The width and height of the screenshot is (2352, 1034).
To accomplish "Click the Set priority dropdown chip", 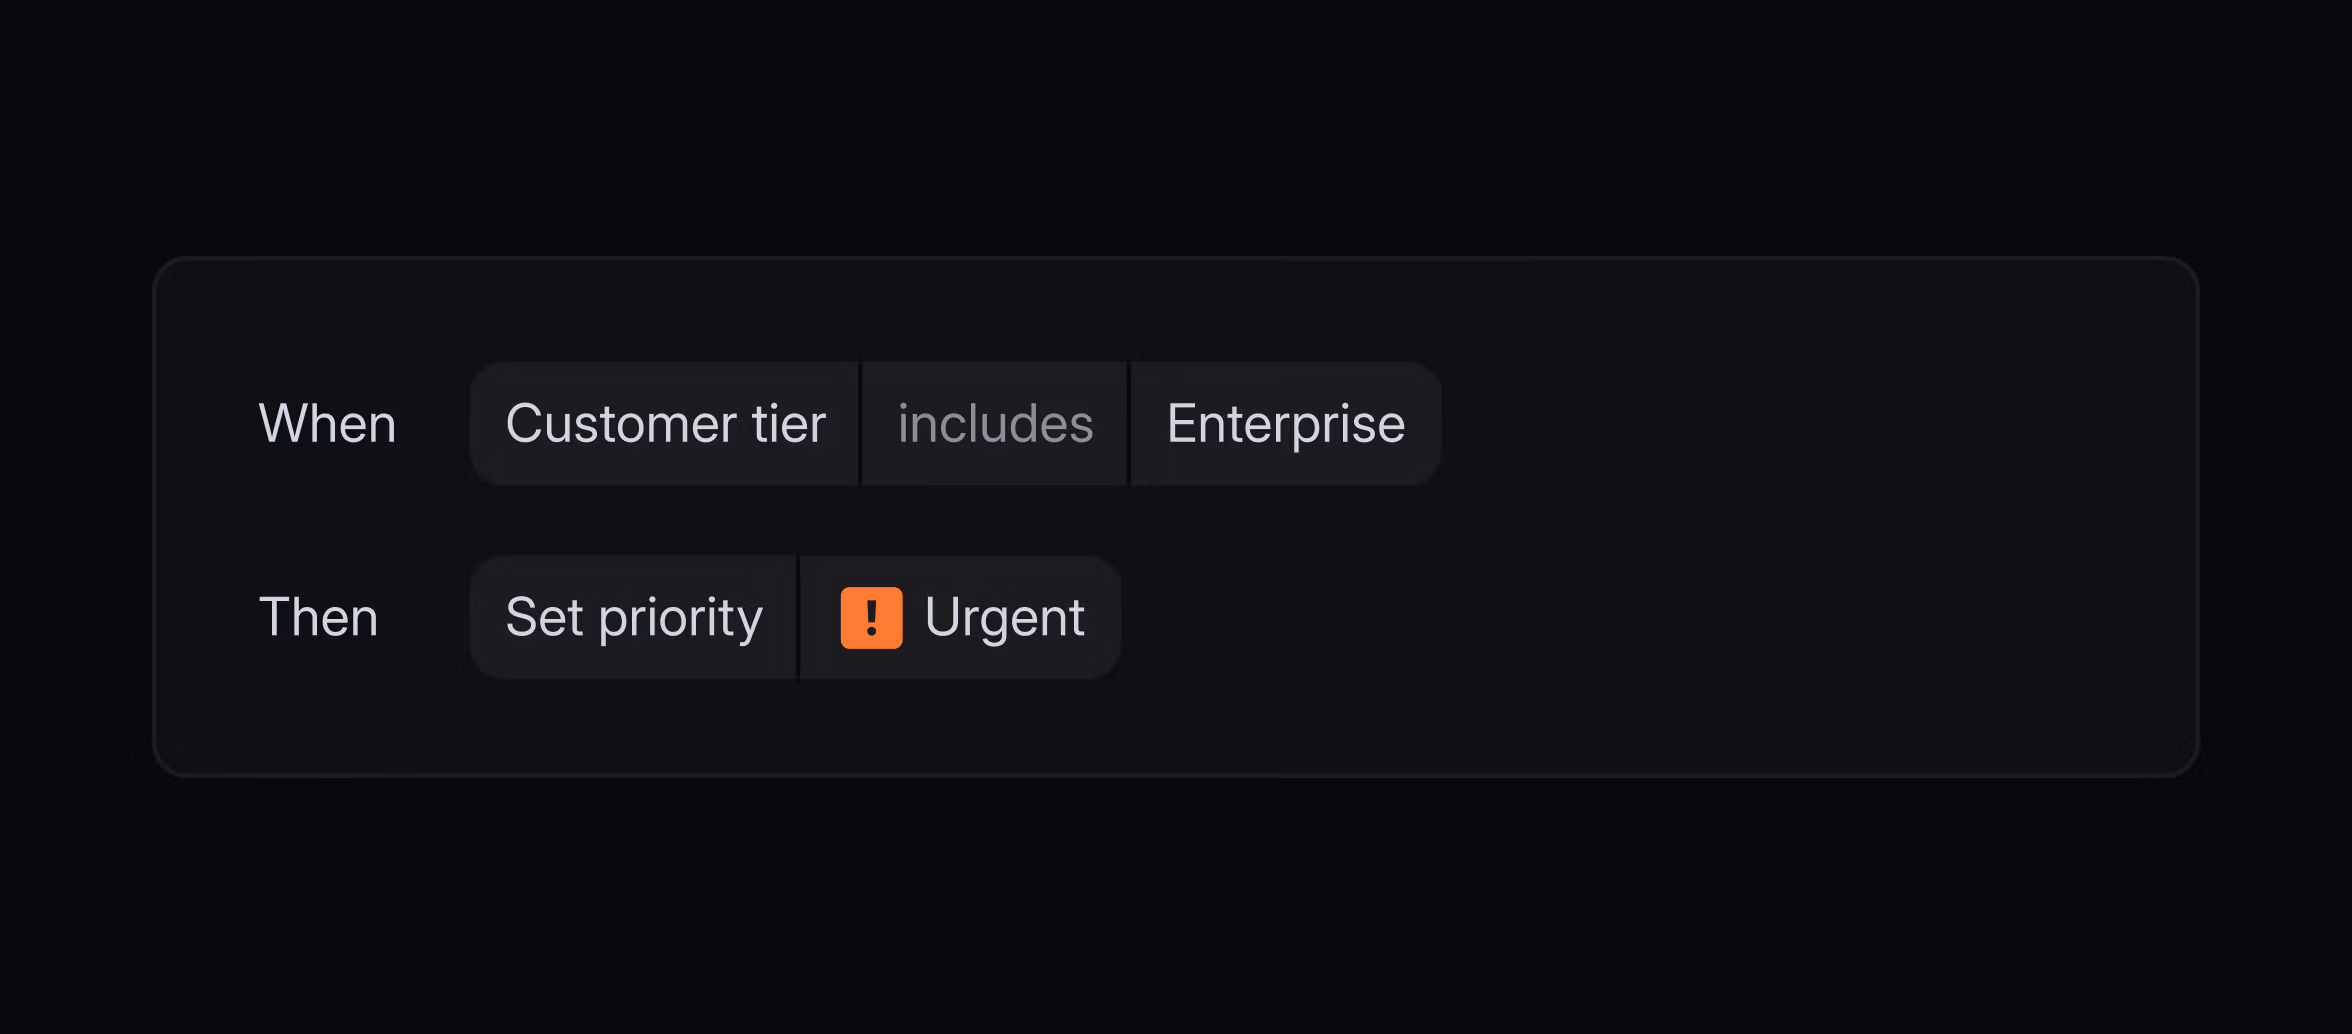I will coord(633,617).
